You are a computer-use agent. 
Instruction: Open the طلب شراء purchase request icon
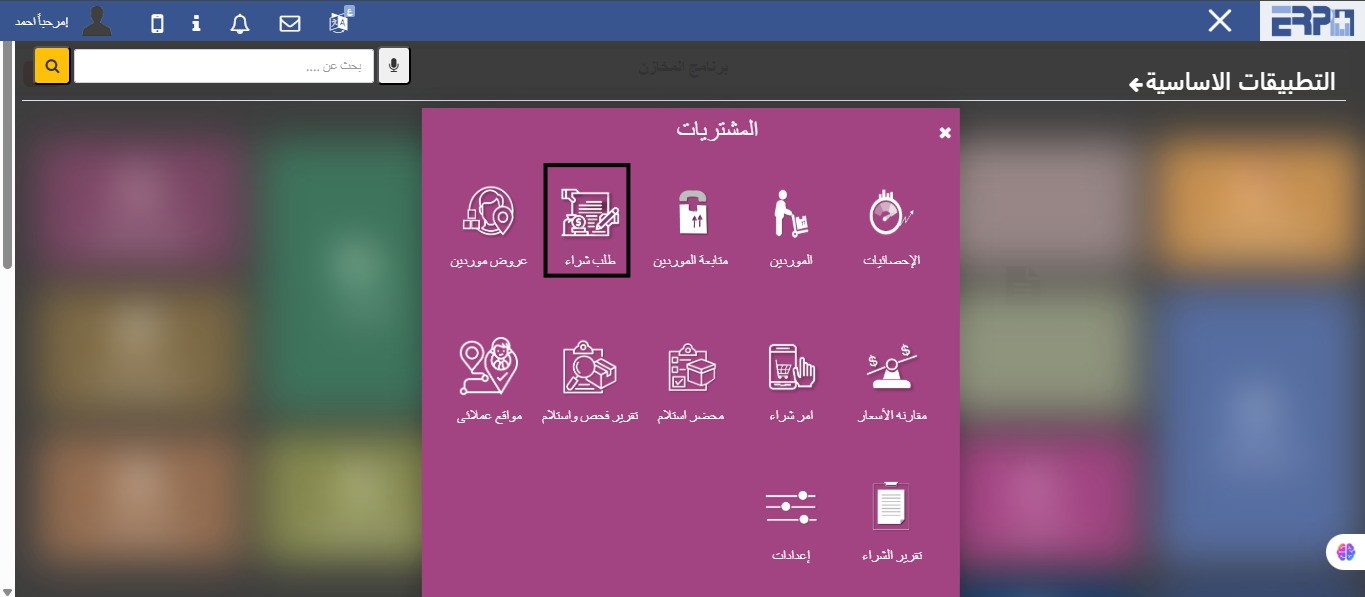click(587, 221)
